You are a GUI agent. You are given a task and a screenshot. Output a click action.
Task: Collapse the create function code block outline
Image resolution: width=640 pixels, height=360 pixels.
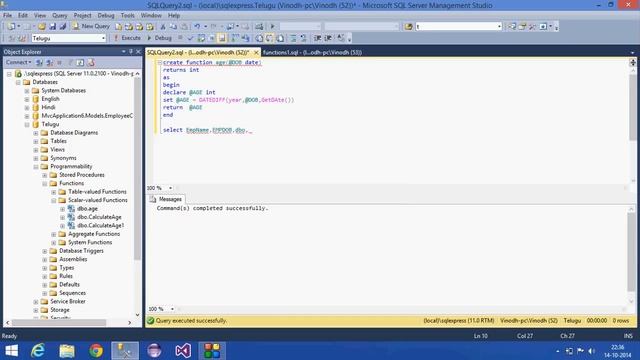160,62
